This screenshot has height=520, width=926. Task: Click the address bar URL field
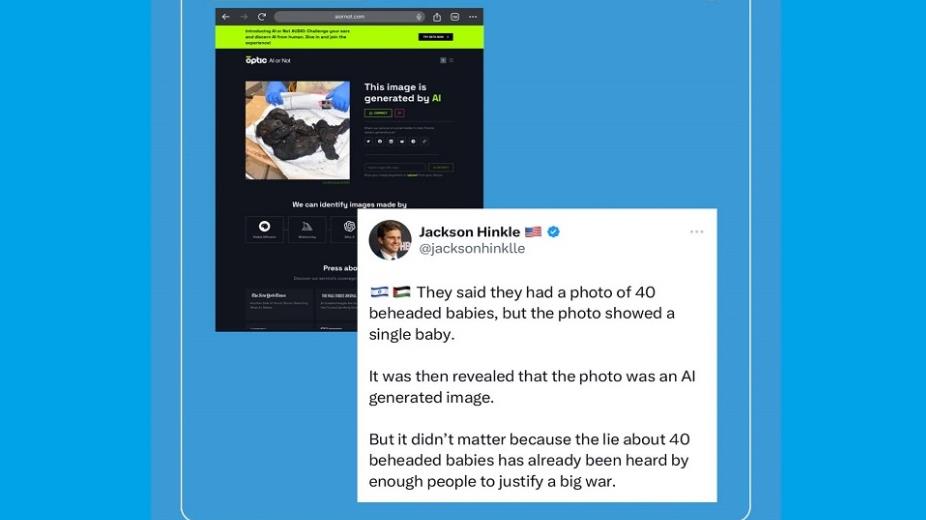click(x=350, y=17)
